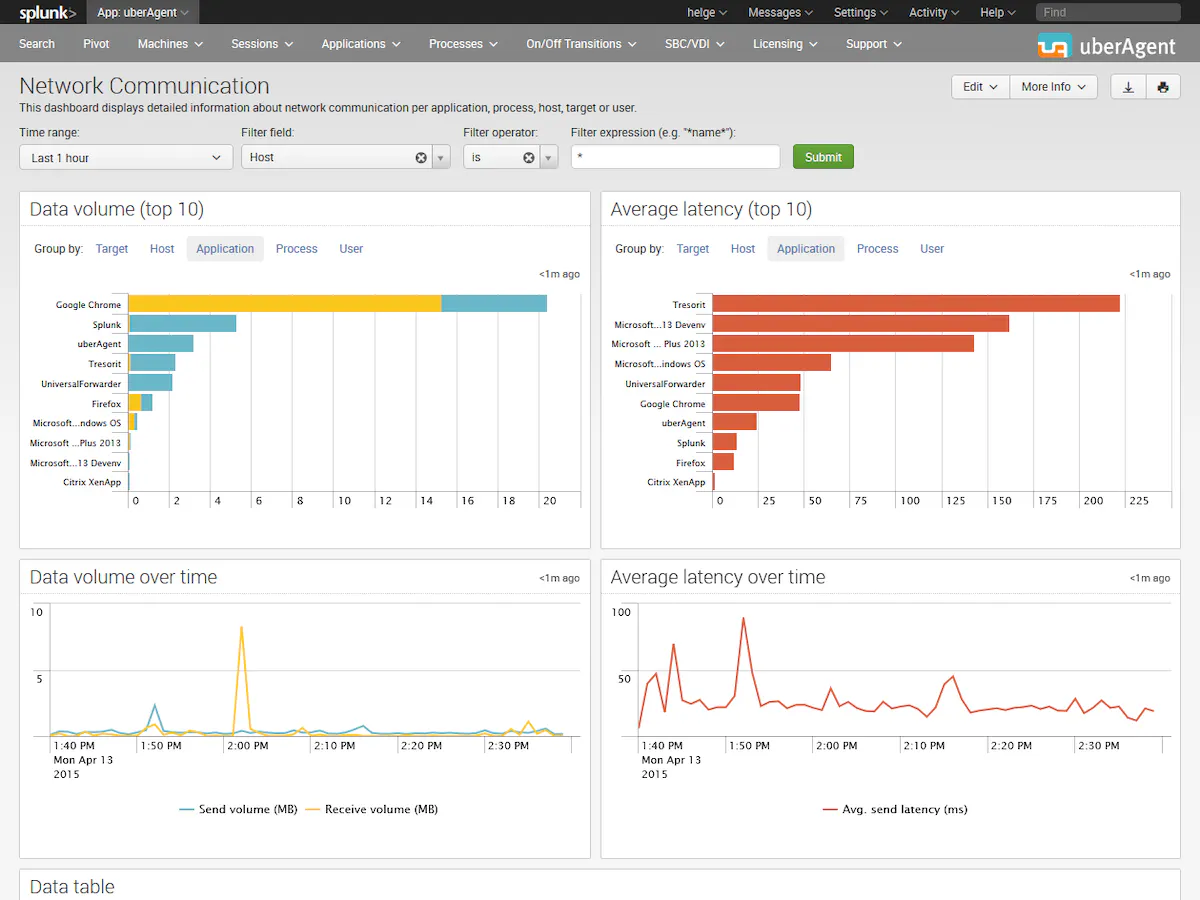This screenshot has width=1200, height=900.
Task: Click Google Chrome yellow receive volume bar
Action: click(x=285, y=304)
